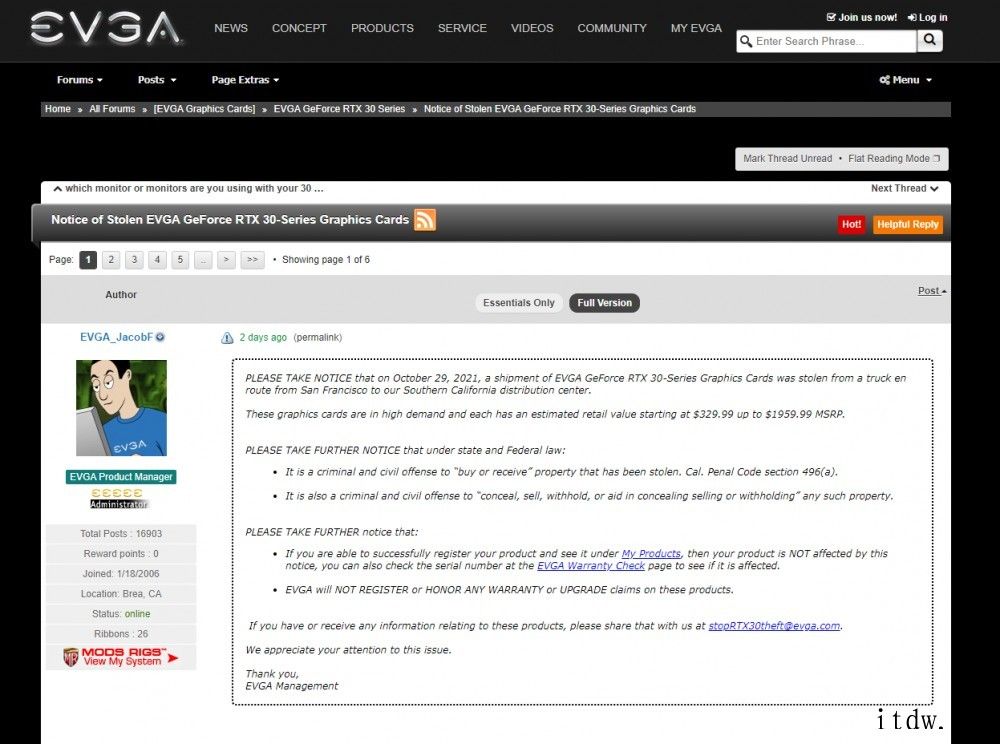Expand the Page Extras dropdown
The width and height of the screenshot is (1000, 744).
[x=246, y=80]
